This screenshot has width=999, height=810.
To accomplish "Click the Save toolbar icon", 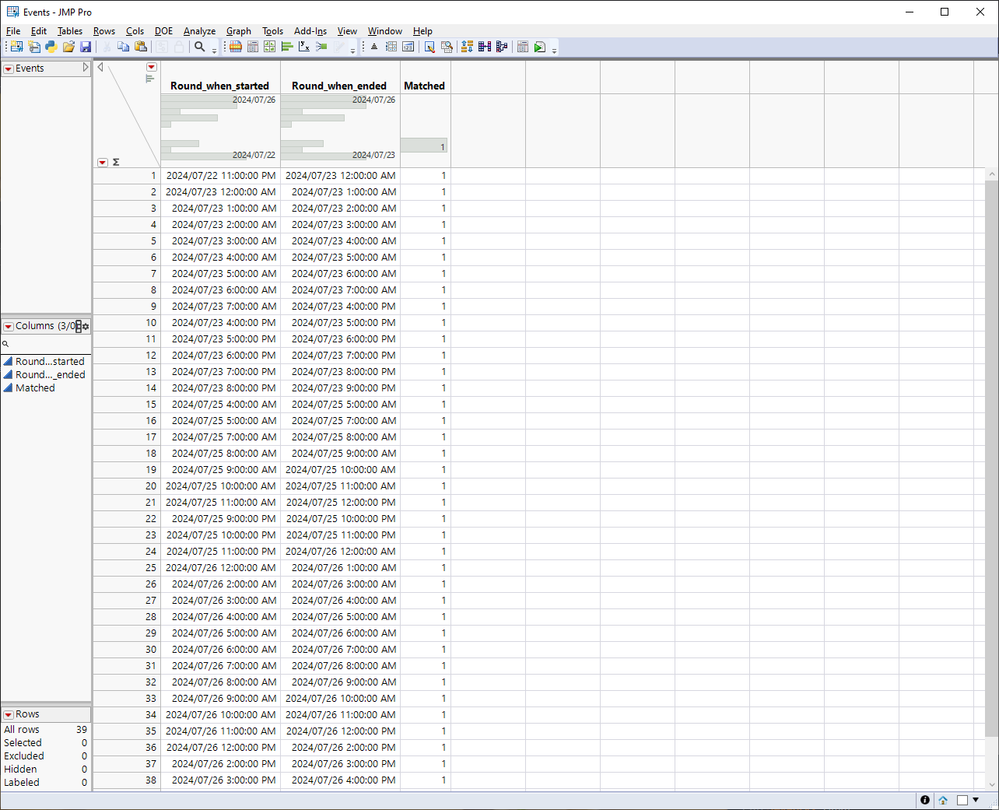I will tap(87, 46).
